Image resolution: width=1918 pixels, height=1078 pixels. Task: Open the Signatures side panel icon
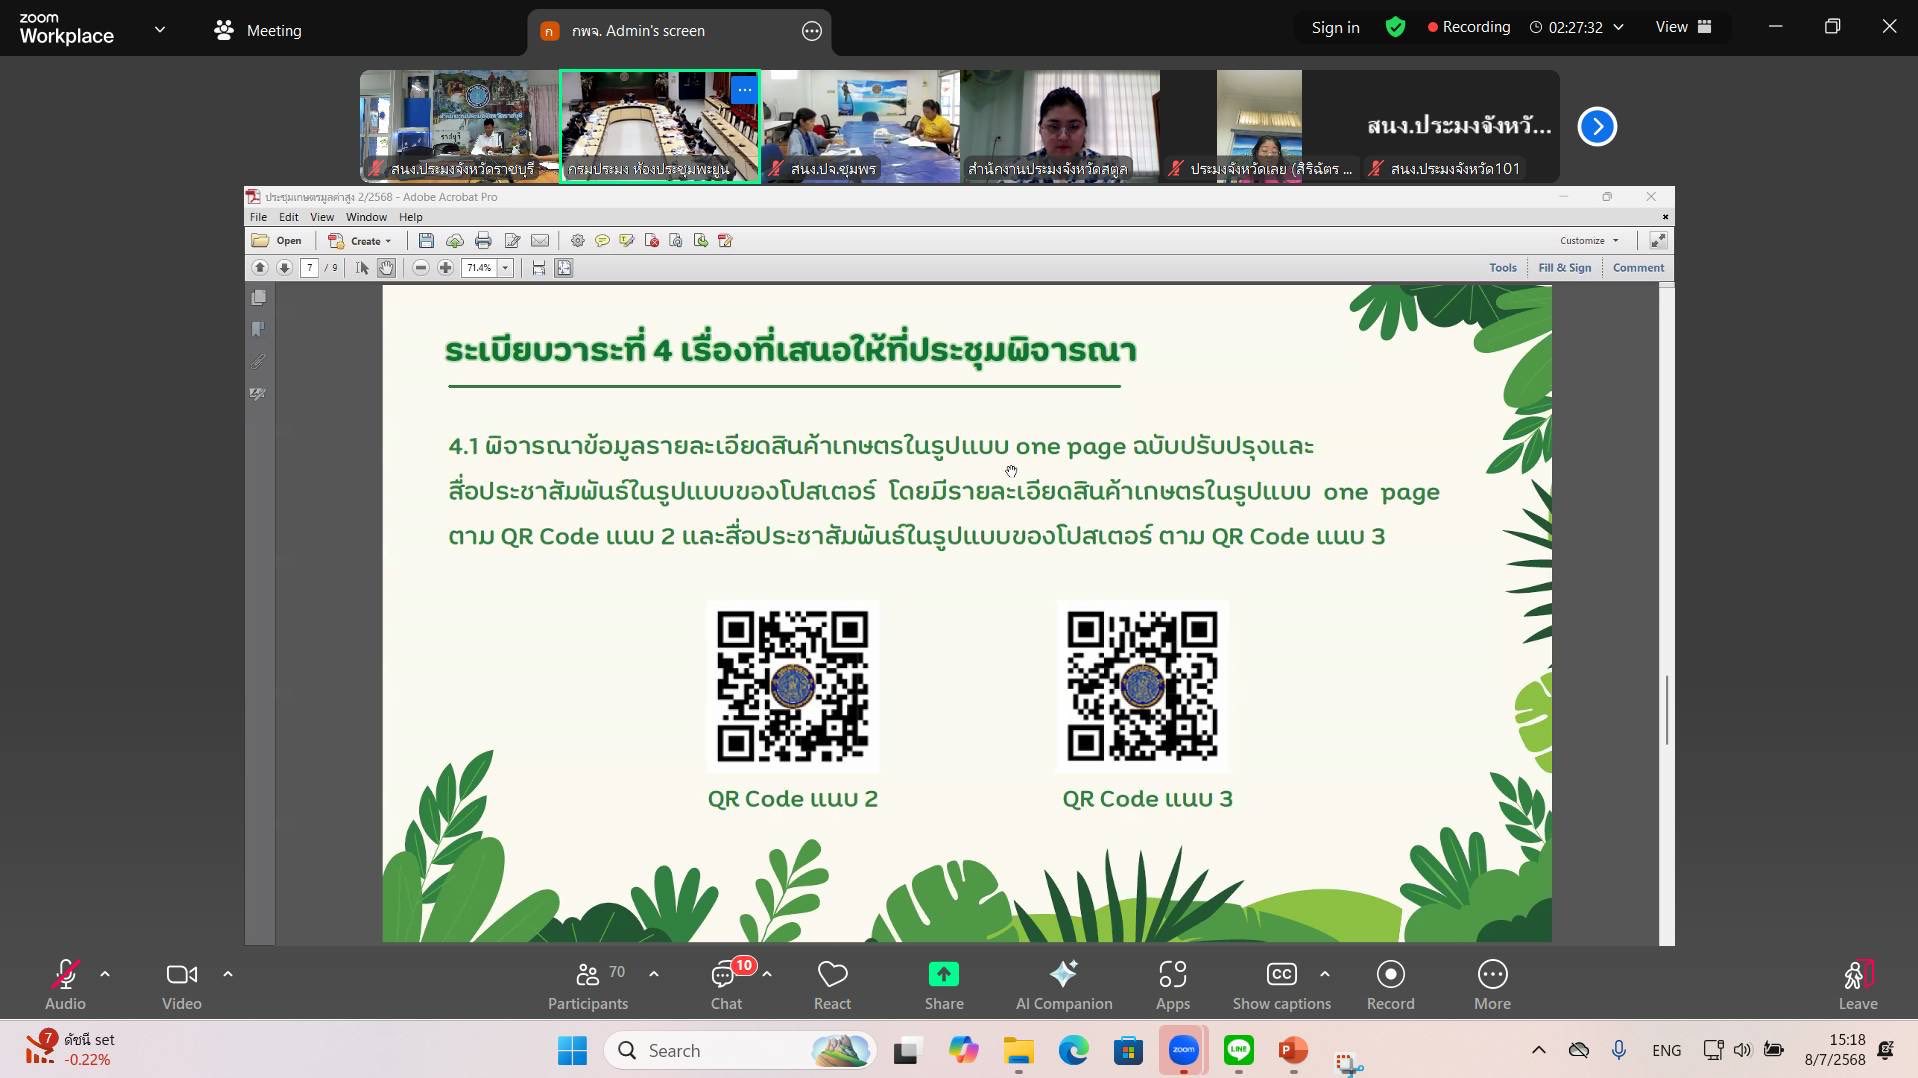click(259, 394)
